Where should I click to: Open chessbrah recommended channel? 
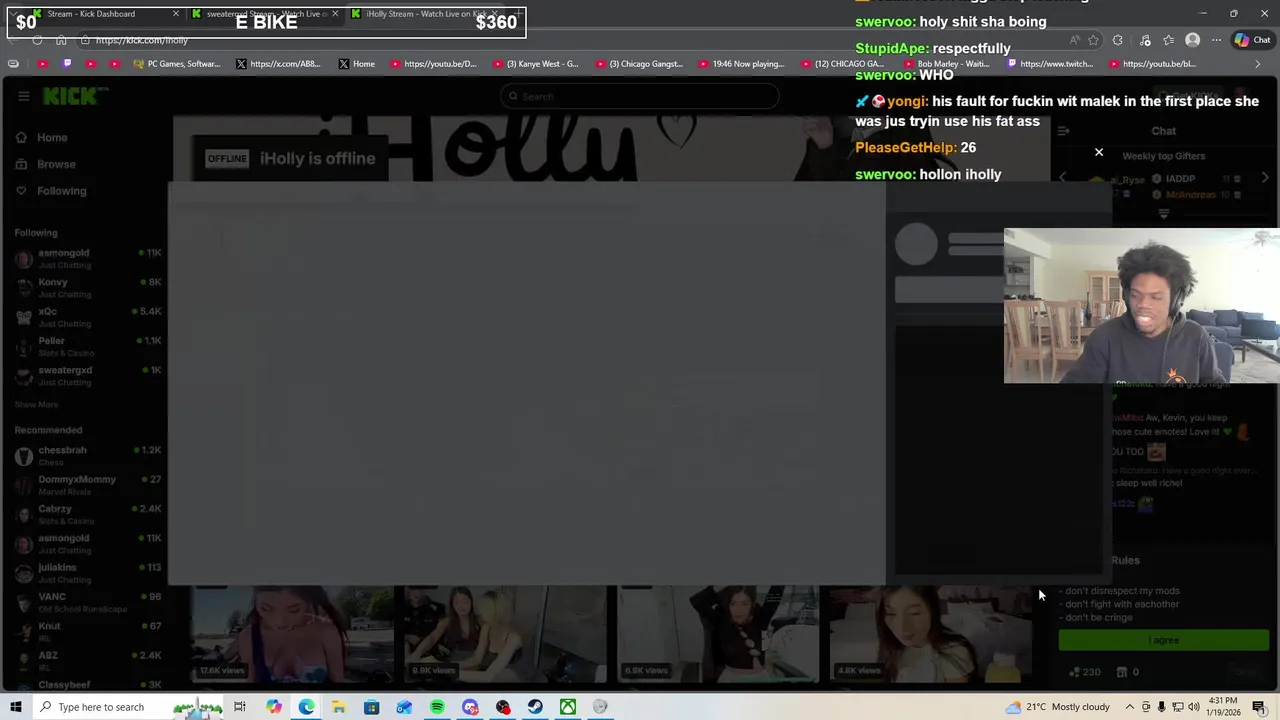[x=87, y=455]
